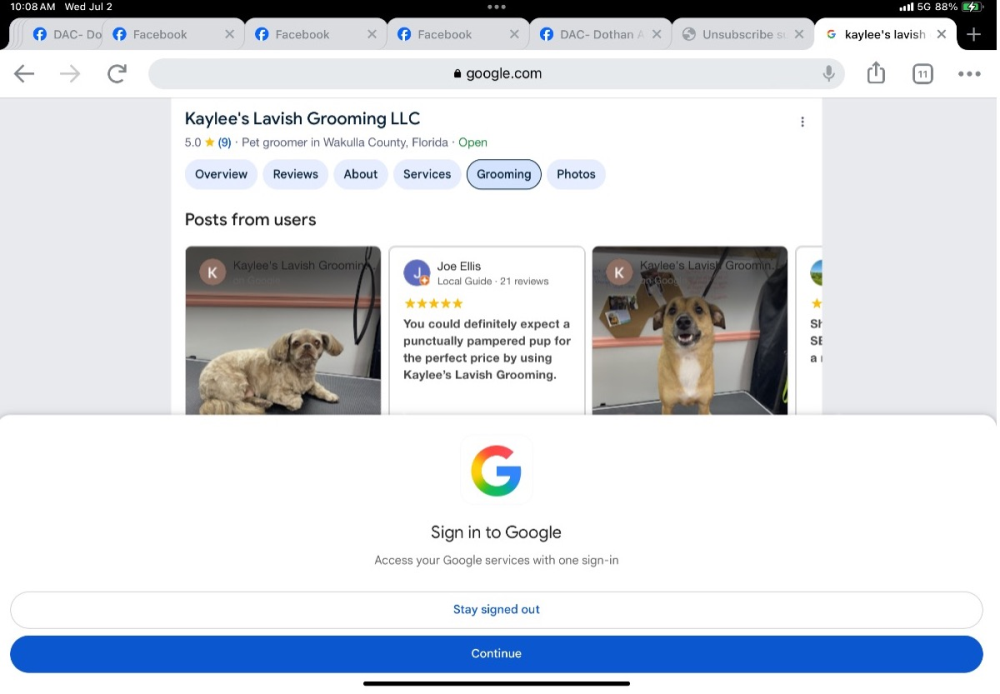Open the browser three-dot menu
Screen dimensions: 1000x694
point(969,74)
